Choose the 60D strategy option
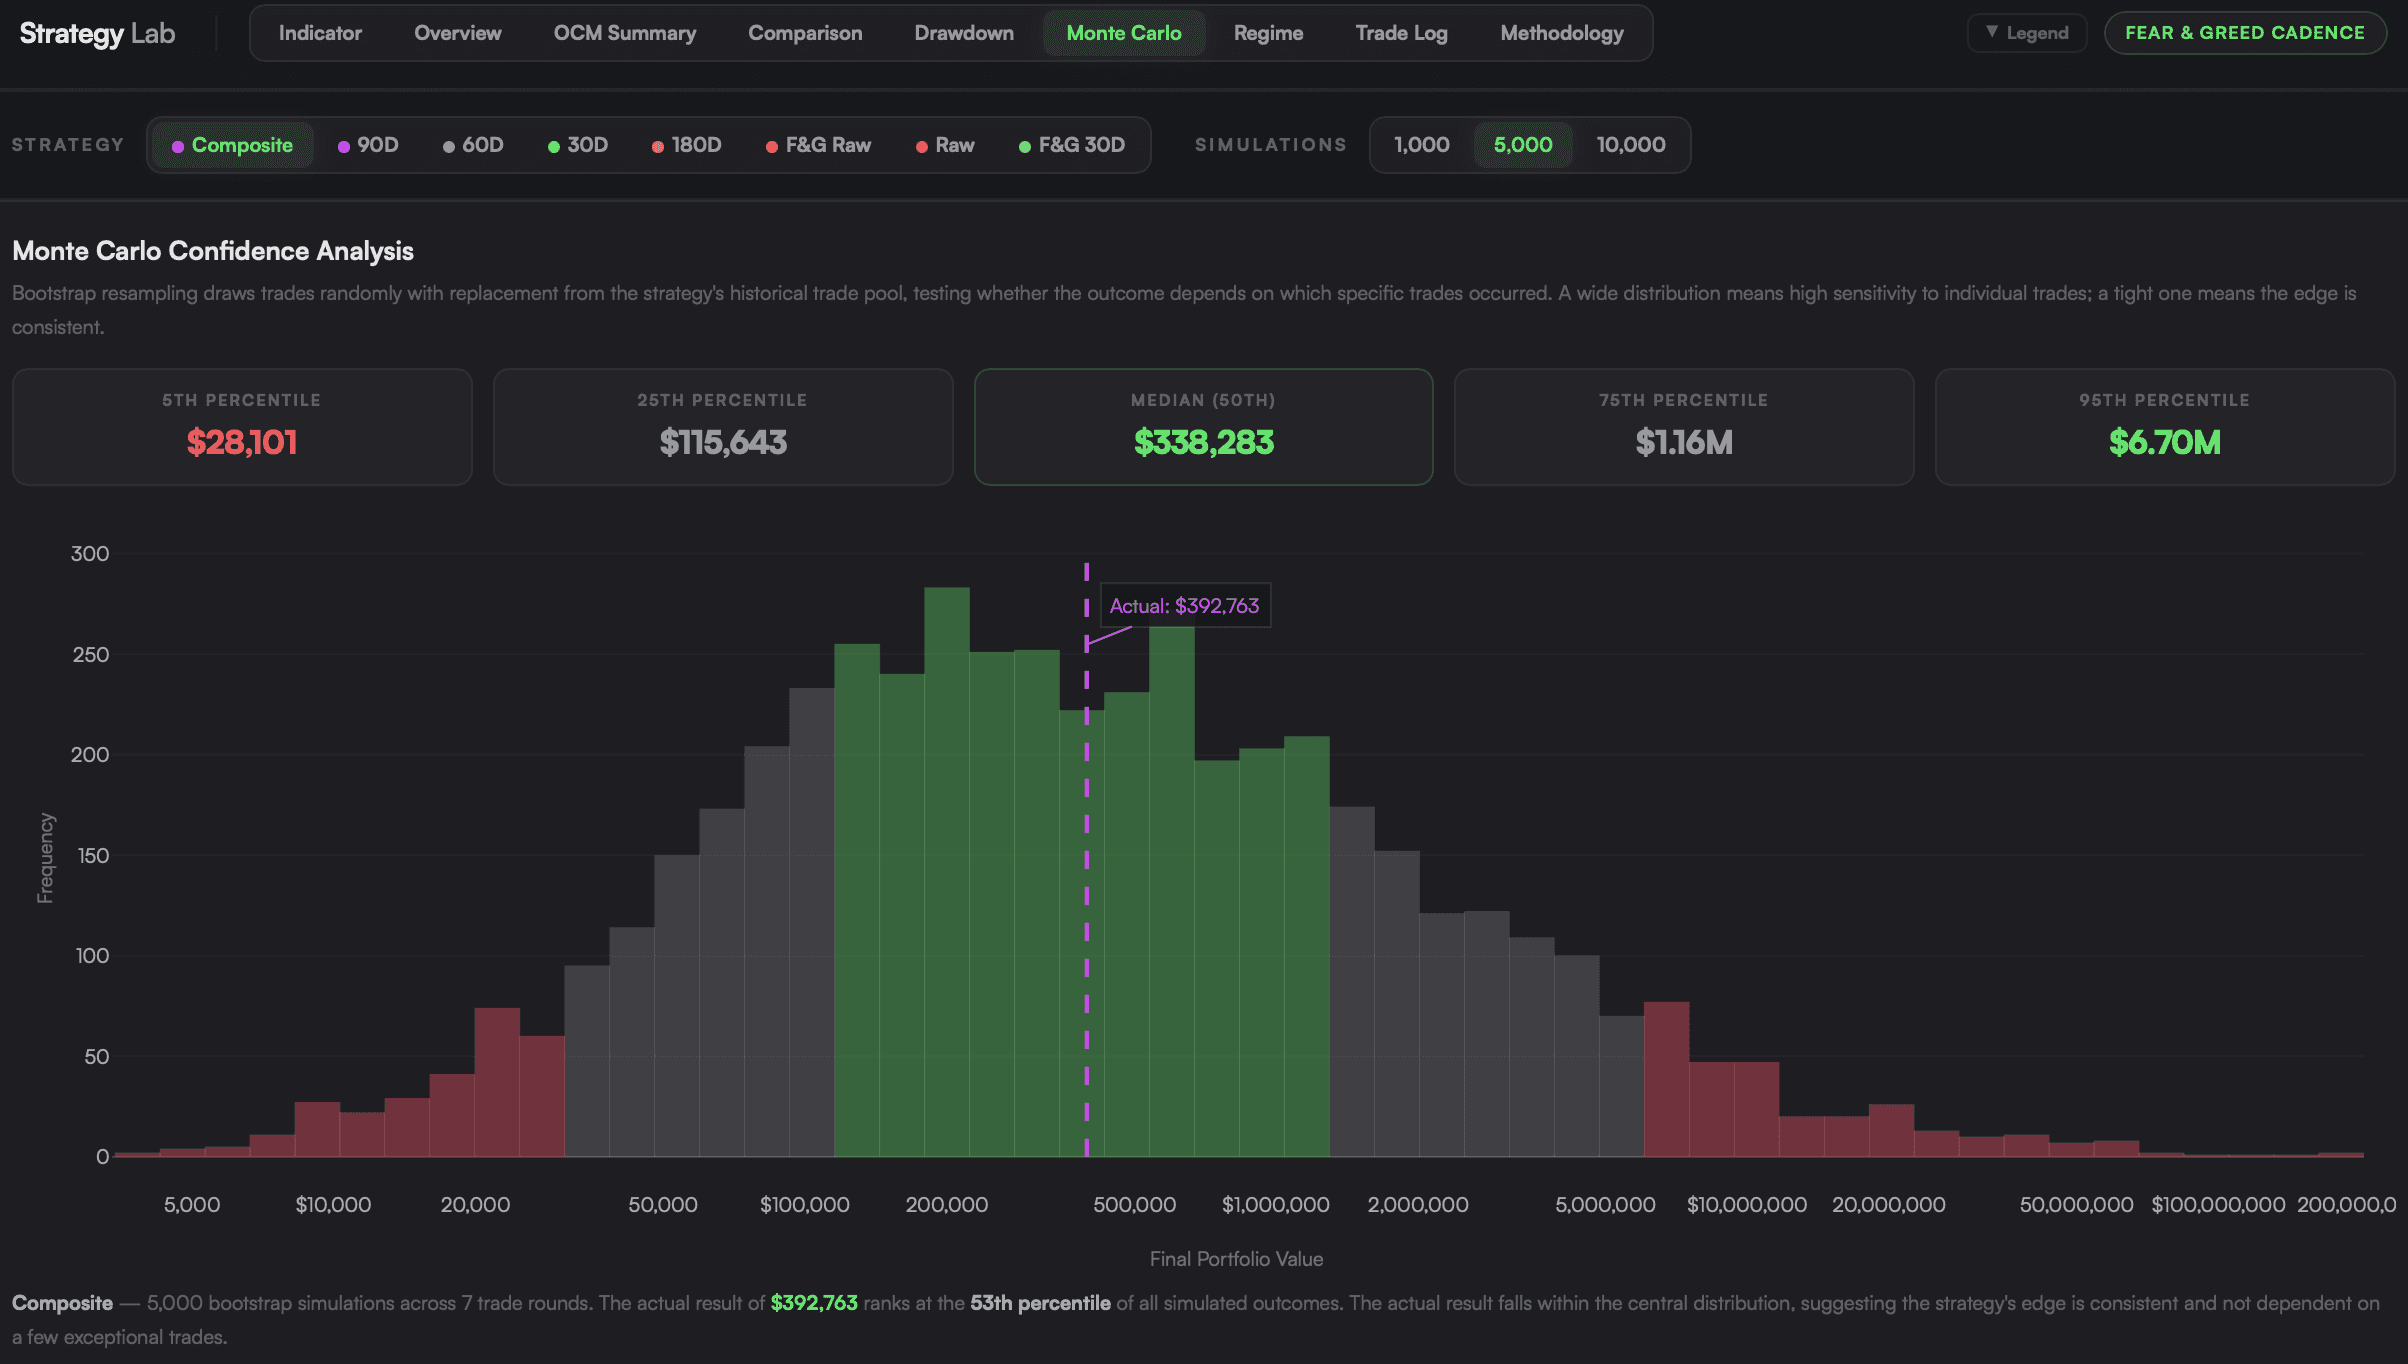The width and height of the screenshot is (2408, 1364). pos(473,145)
